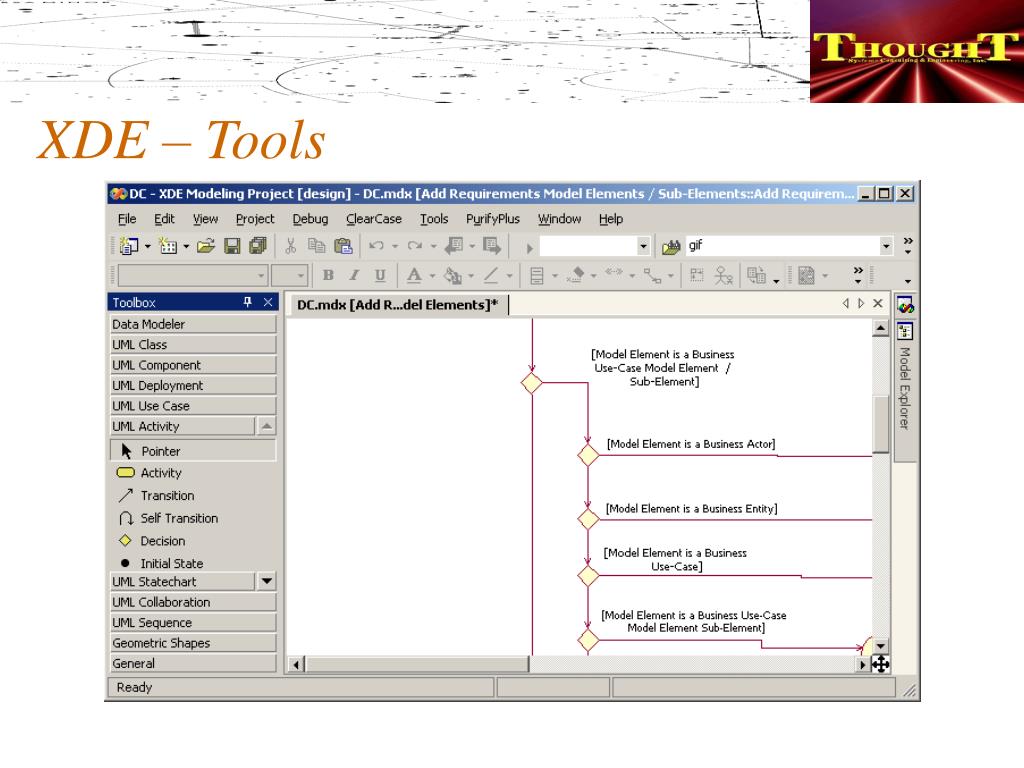The image size is (1024, 768).
Task: Select the Activity tool in the Toolbox
Action: (x=193, y=473)
